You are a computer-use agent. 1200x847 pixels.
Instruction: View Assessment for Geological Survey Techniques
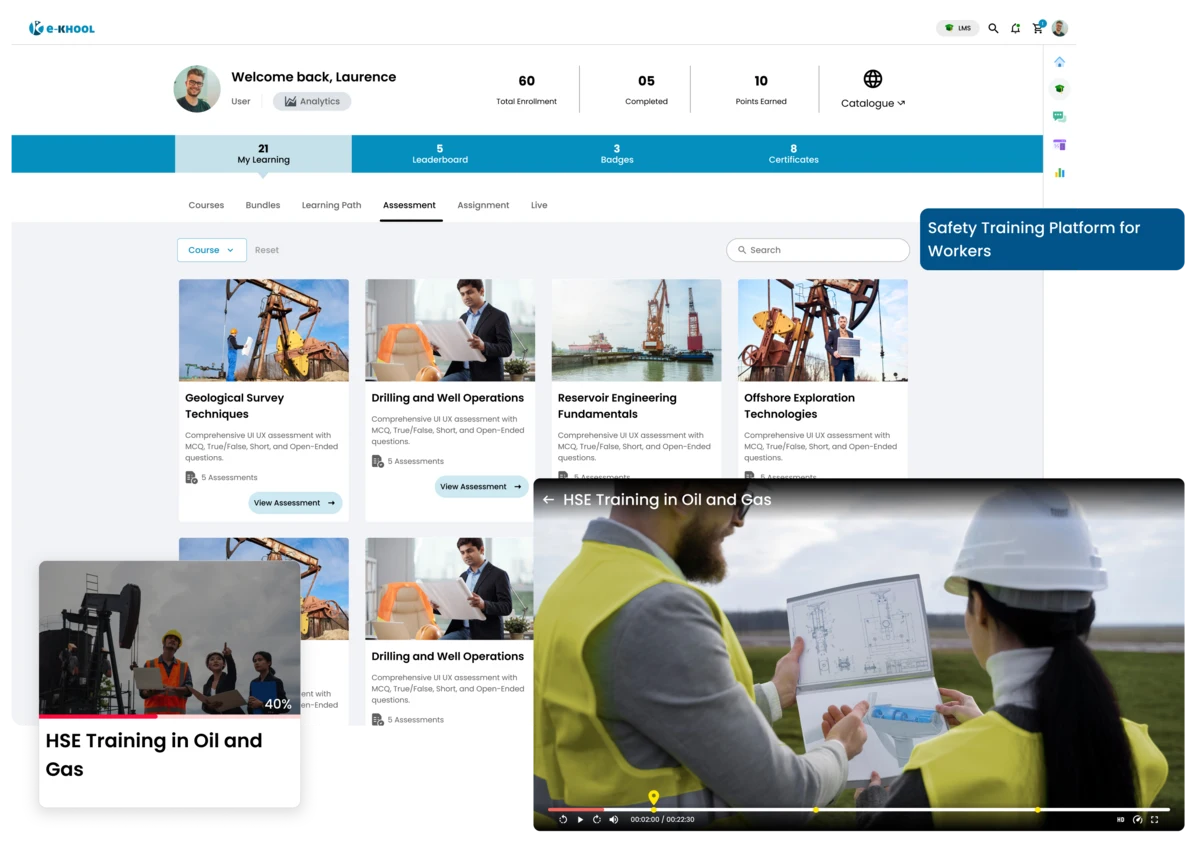[295, 503]
